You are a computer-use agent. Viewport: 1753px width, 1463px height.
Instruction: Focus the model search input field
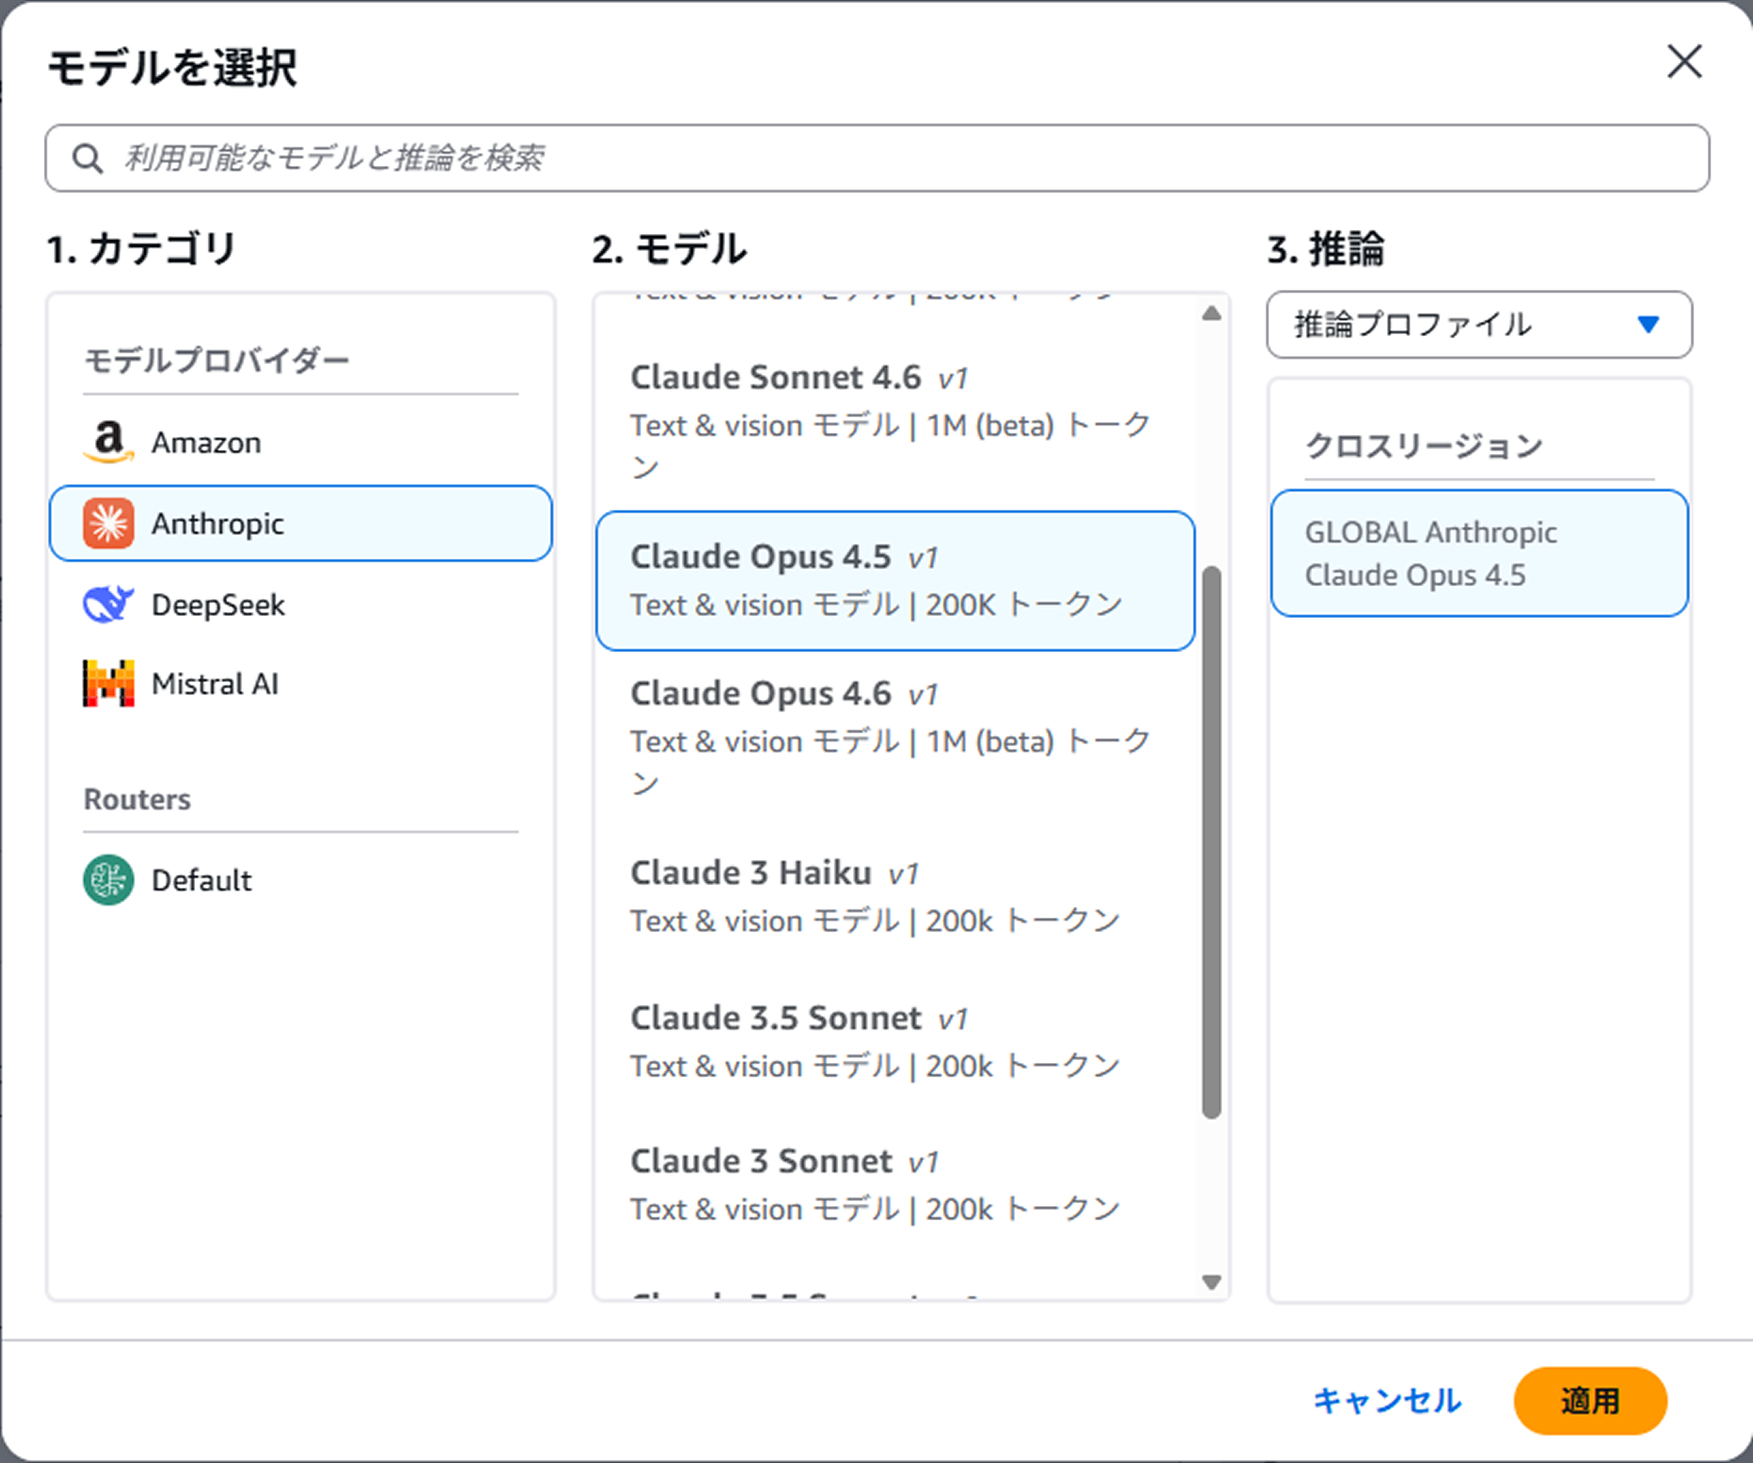(900, 158)
